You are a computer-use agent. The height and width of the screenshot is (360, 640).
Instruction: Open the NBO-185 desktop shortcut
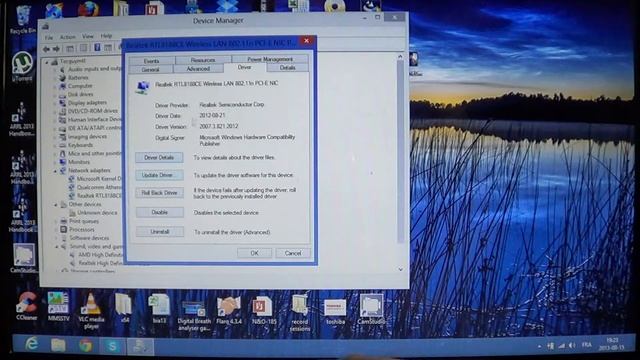click(x=264, y=311)
